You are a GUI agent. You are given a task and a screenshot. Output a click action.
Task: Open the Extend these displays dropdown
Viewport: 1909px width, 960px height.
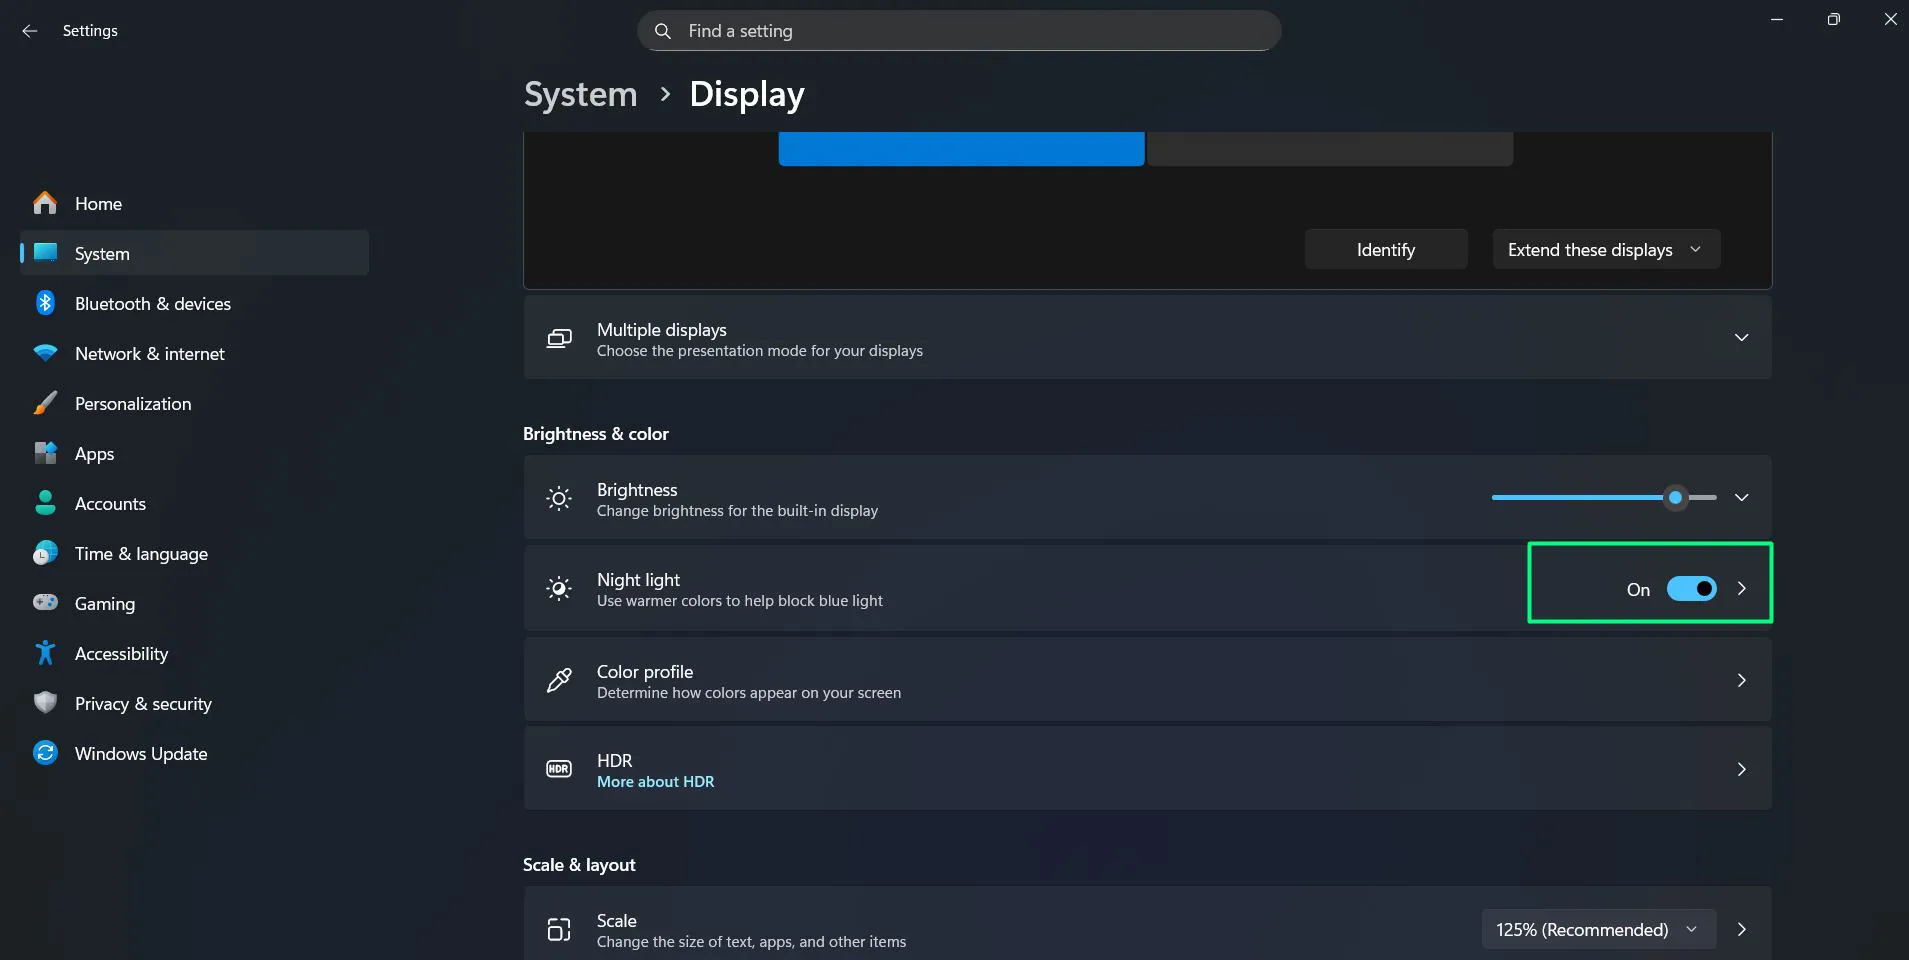pyautogui.click(x=1605, y=249)
